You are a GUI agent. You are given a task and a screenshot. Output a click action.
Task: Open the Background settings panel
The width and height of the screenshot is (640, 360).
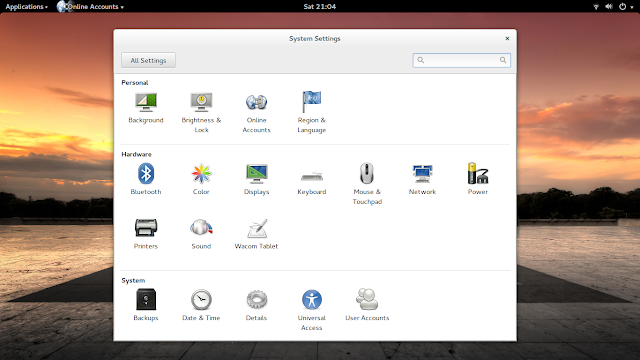pos(146,108)
